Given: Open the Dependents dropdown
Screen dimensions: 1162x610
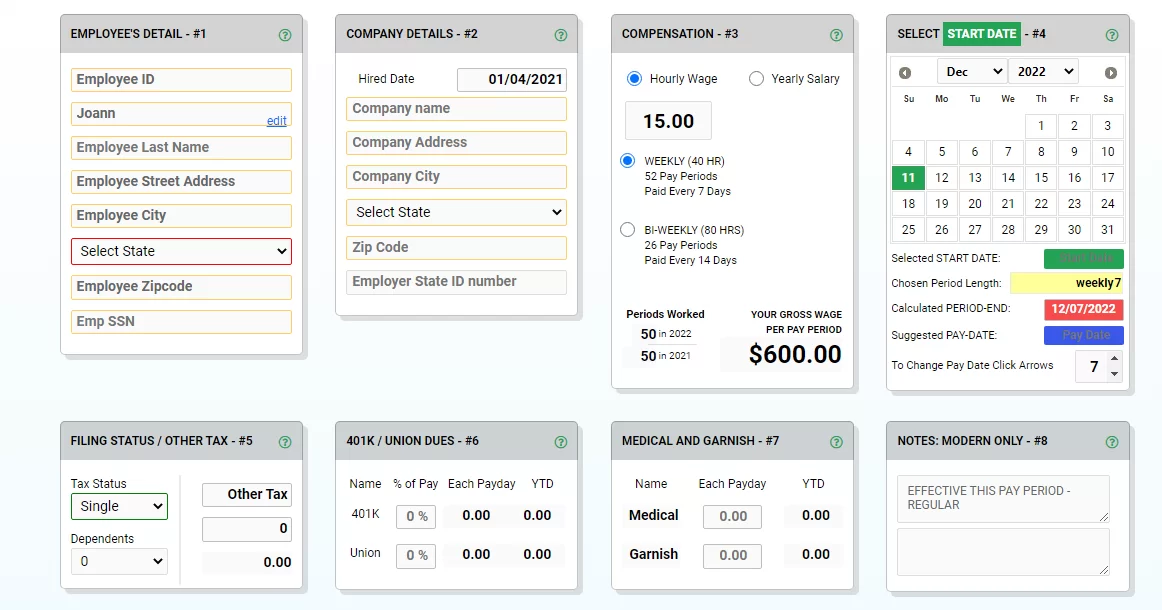Looking at the screenshot, I should tap(119, 561).
